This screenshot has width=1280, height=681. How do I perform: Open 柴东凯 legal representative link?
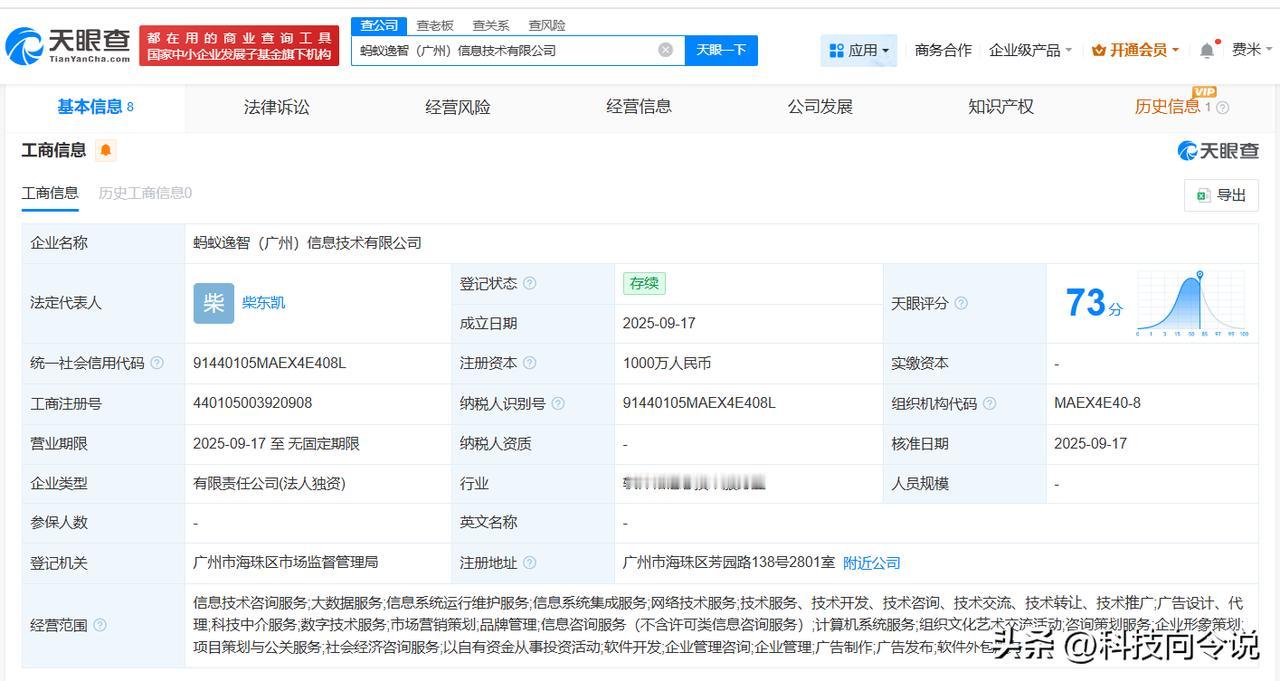coord(263,302)
